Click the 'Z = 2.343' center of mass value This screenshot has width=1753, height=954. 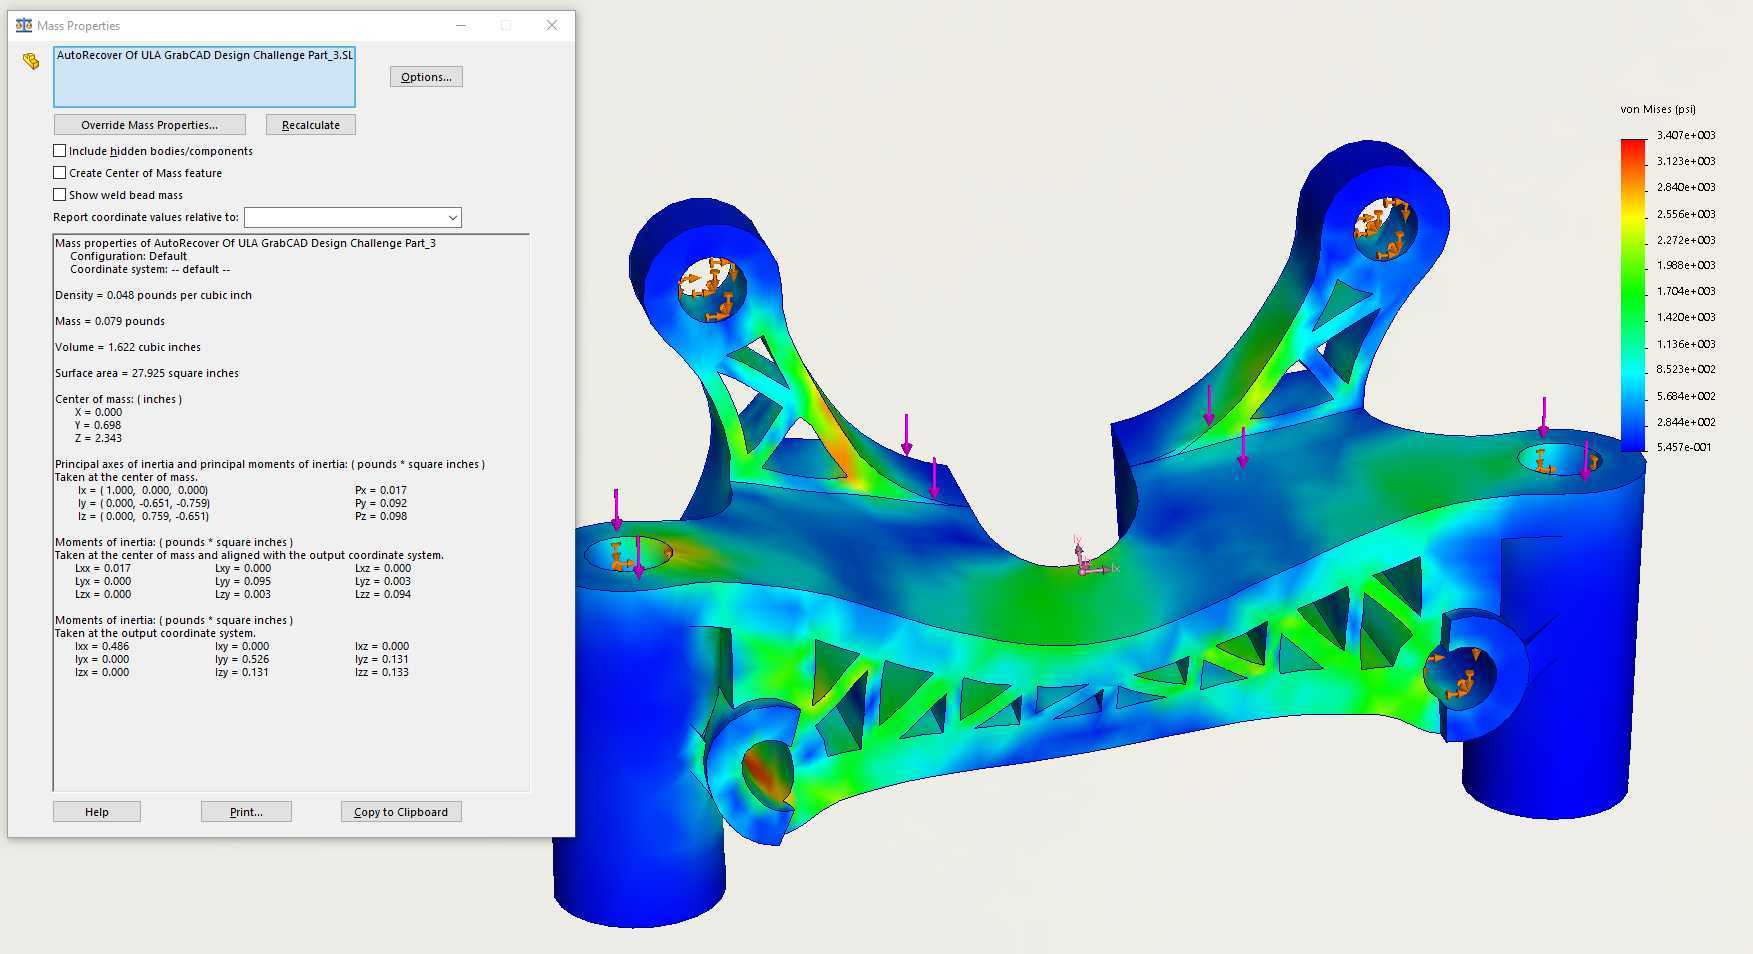pyautogui.click(x=98, y=438)
